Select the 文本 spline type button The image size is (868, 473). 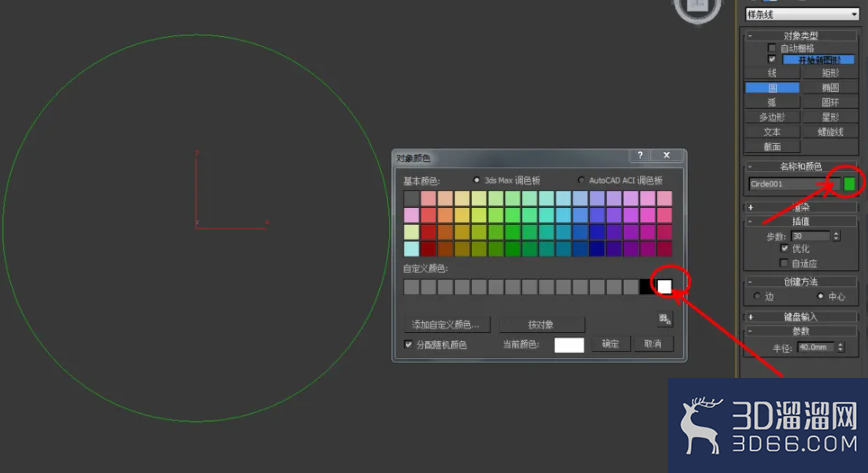coord(772,132)
